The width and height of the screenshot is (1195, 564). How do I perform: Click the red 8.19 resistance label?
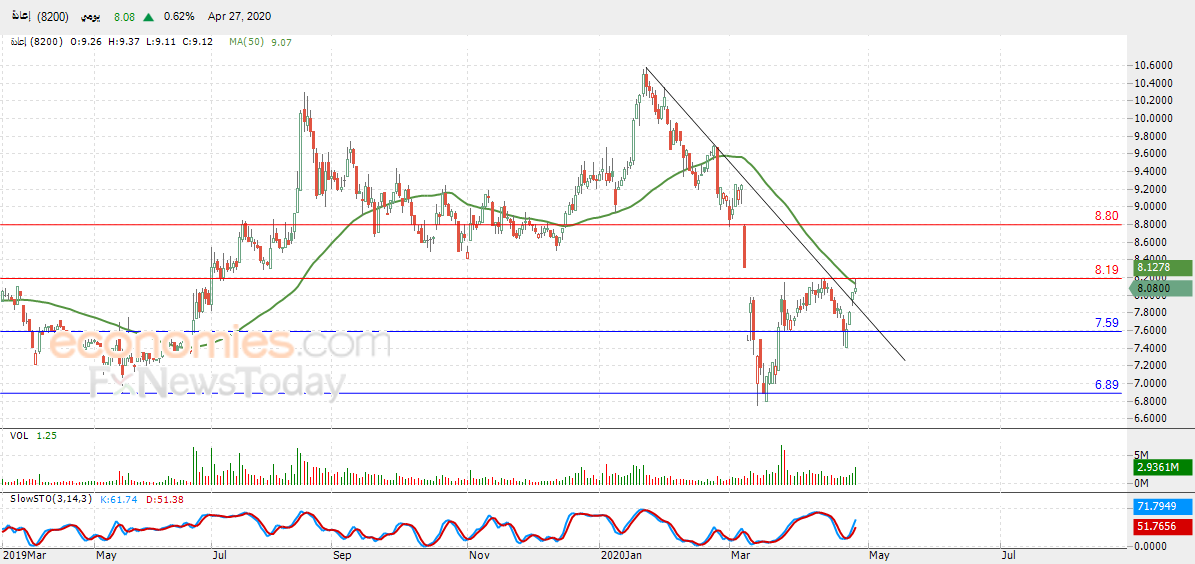[x=1106, y=270]
